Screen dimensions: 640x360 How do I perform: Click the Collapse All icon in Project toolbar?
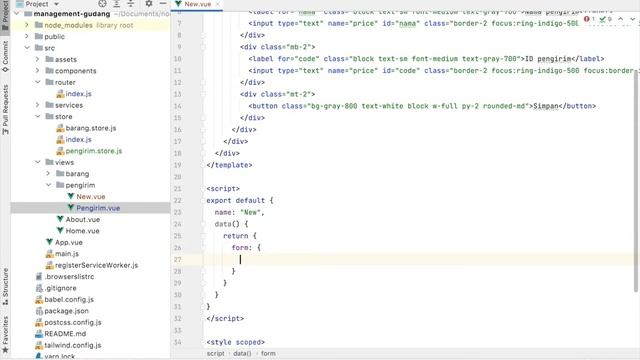pyautogui.click(x=131, y=4)
